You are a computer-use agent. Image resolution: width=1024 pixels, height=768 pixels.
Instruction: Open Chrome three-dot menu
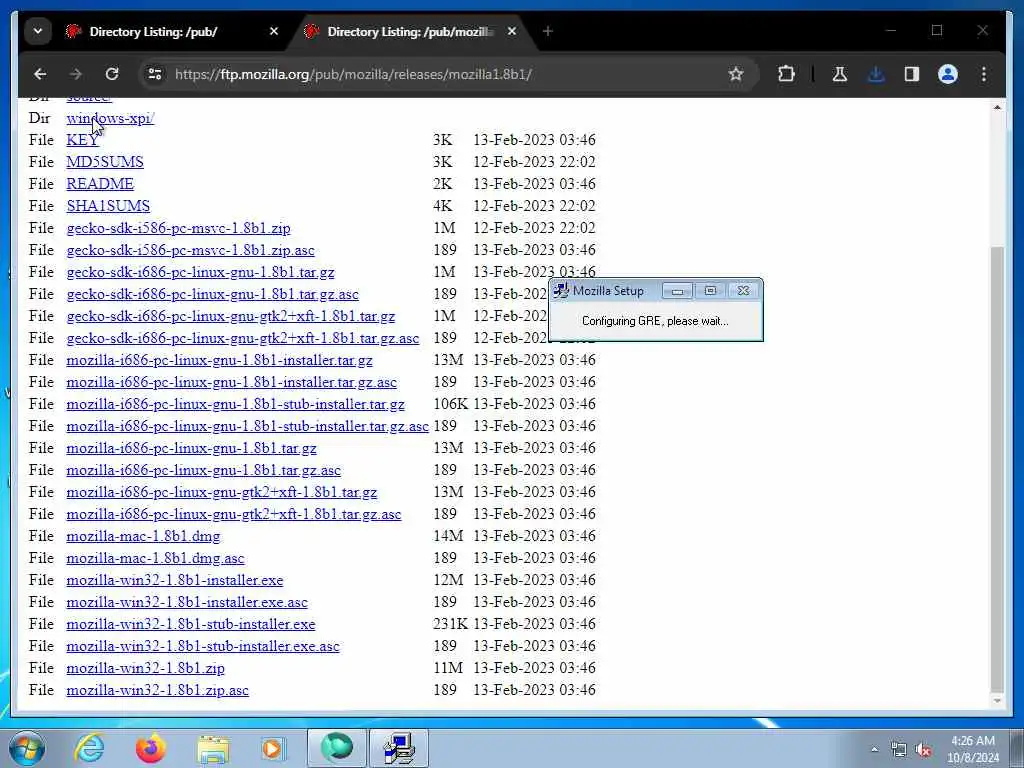[x=984, y=74]
